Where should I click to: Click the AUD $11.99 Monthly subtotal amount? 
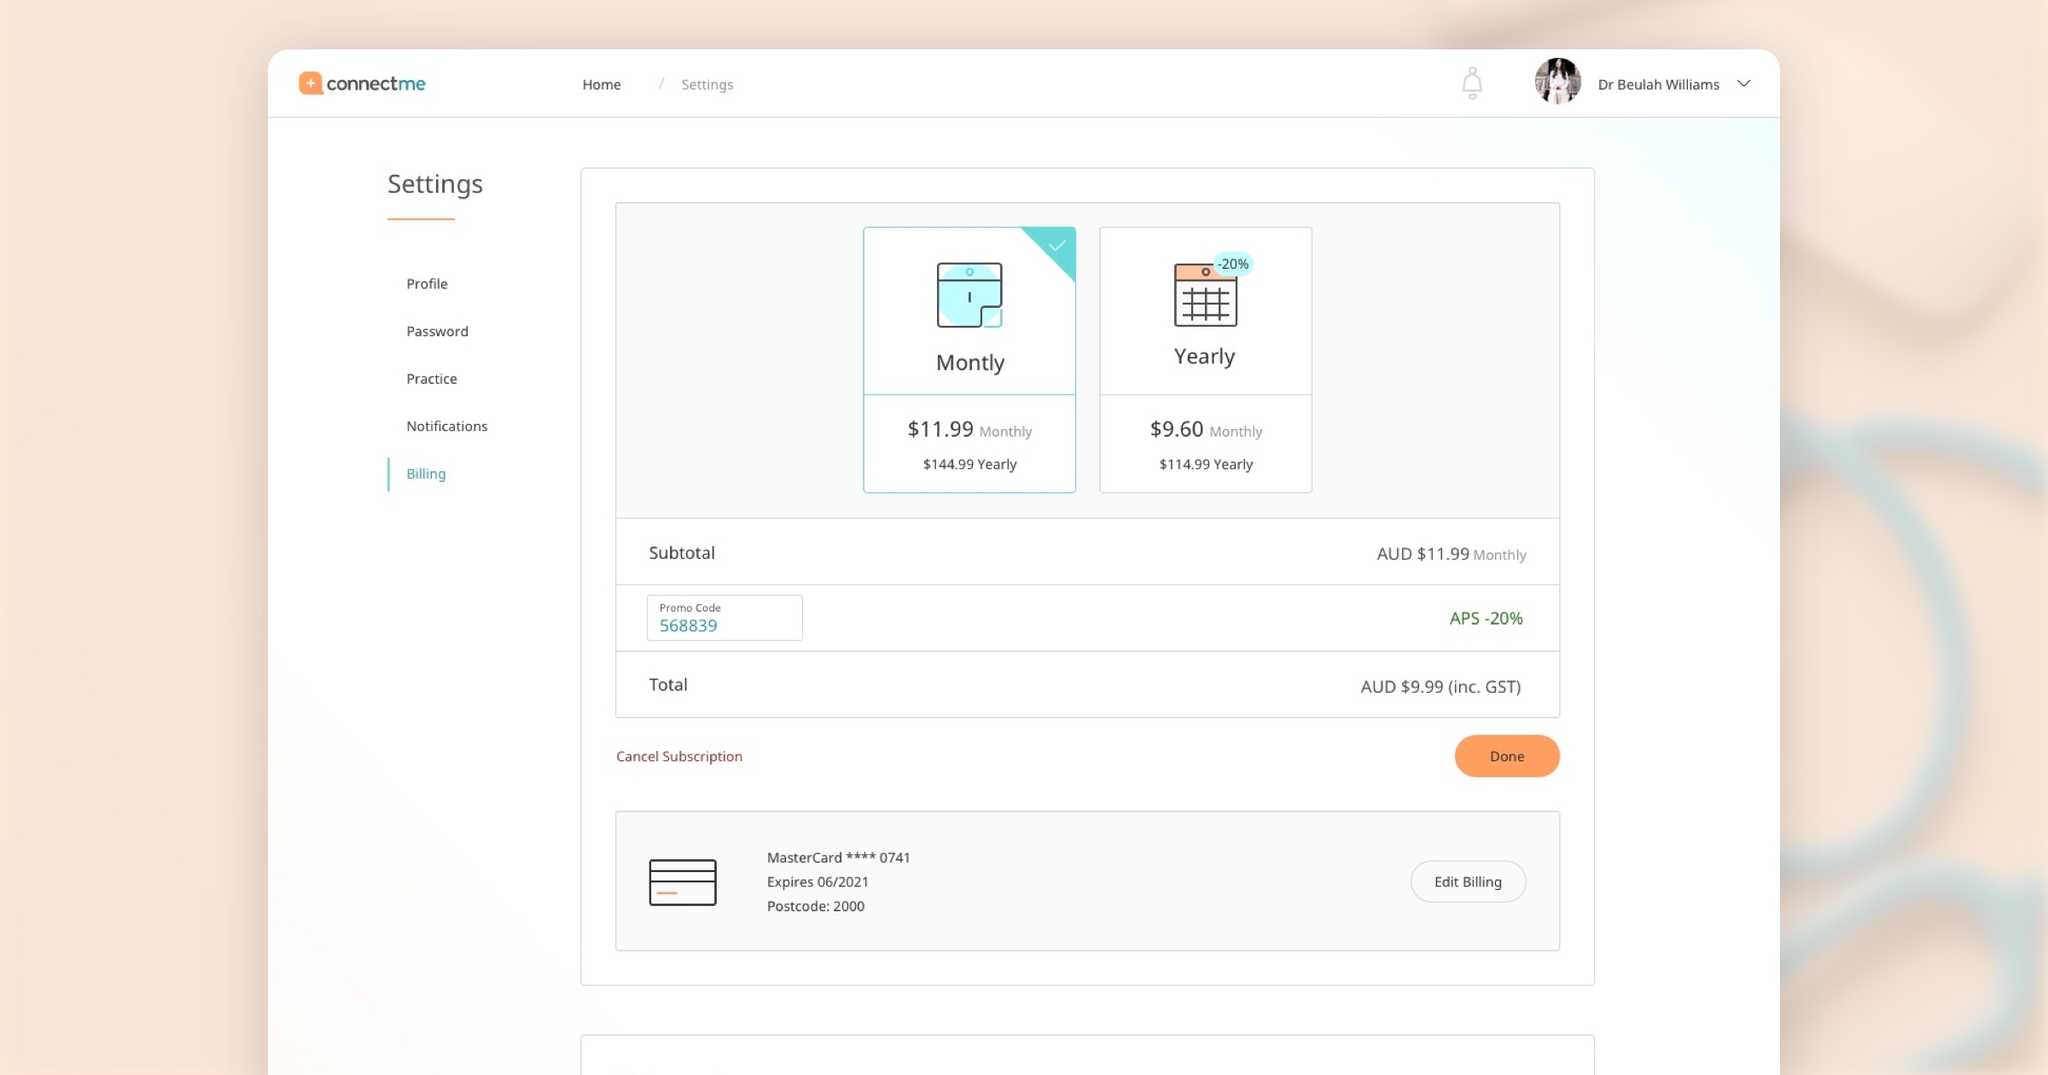click(1451, 554)
